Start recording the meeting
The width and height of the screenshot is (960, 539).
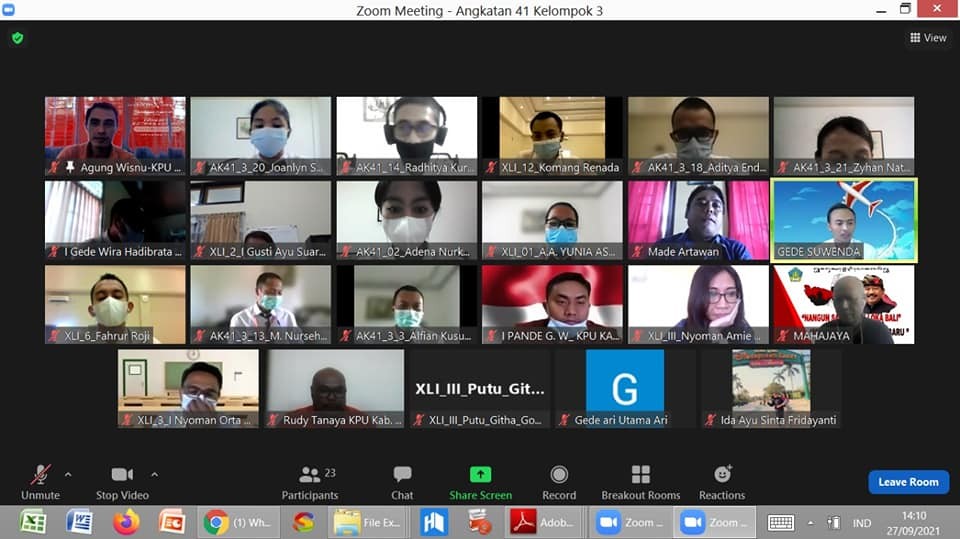pyautogui.click(x=559, y=481)
